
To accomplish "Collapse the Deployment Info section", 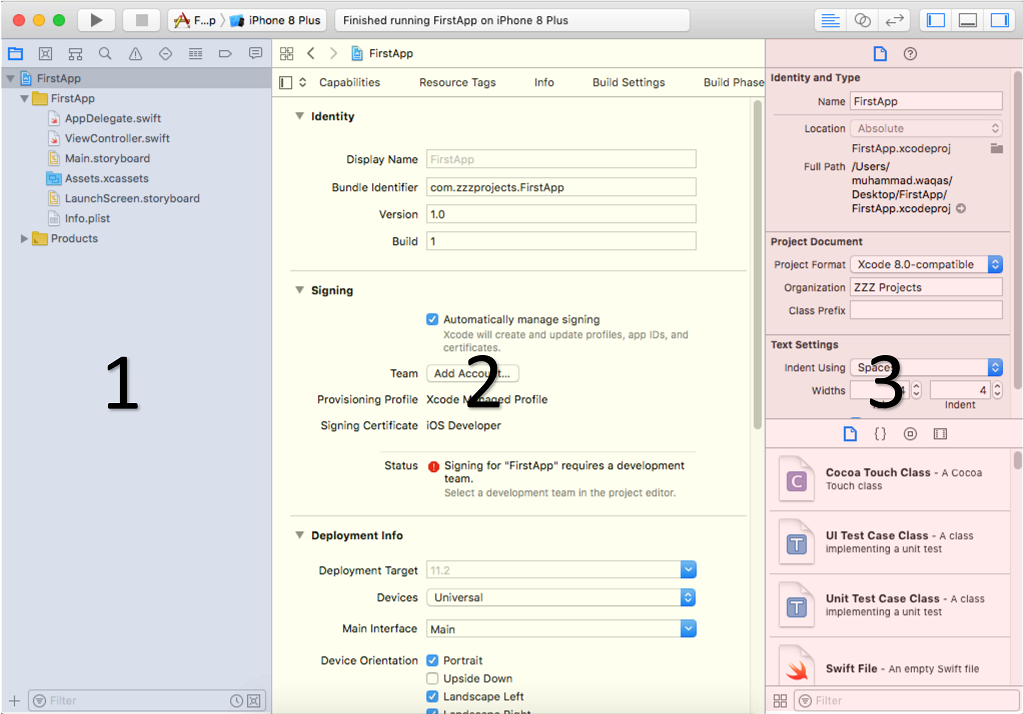I will point(299,535).
